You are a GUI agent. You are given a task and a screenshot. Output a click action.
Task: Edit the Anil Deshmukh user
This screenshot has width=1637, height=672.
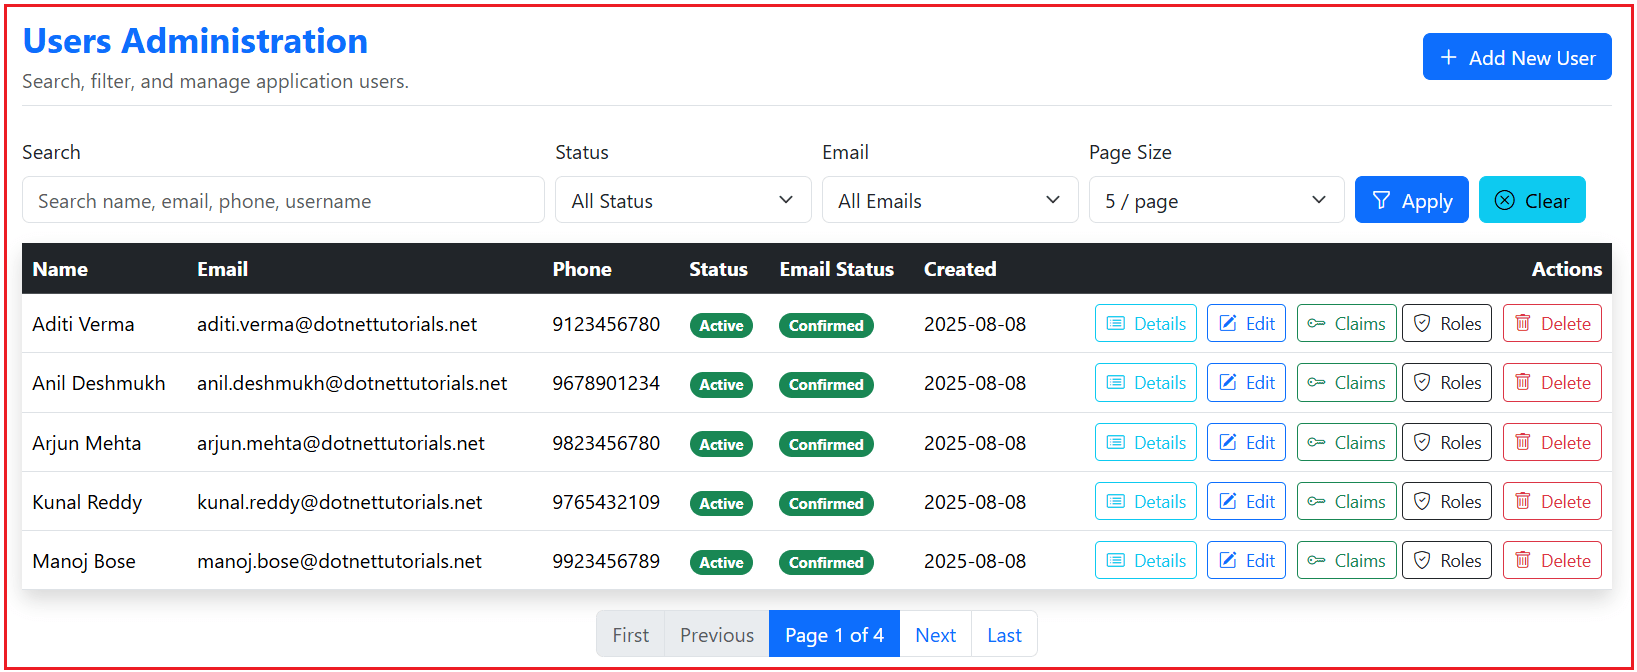[1246, 382]
